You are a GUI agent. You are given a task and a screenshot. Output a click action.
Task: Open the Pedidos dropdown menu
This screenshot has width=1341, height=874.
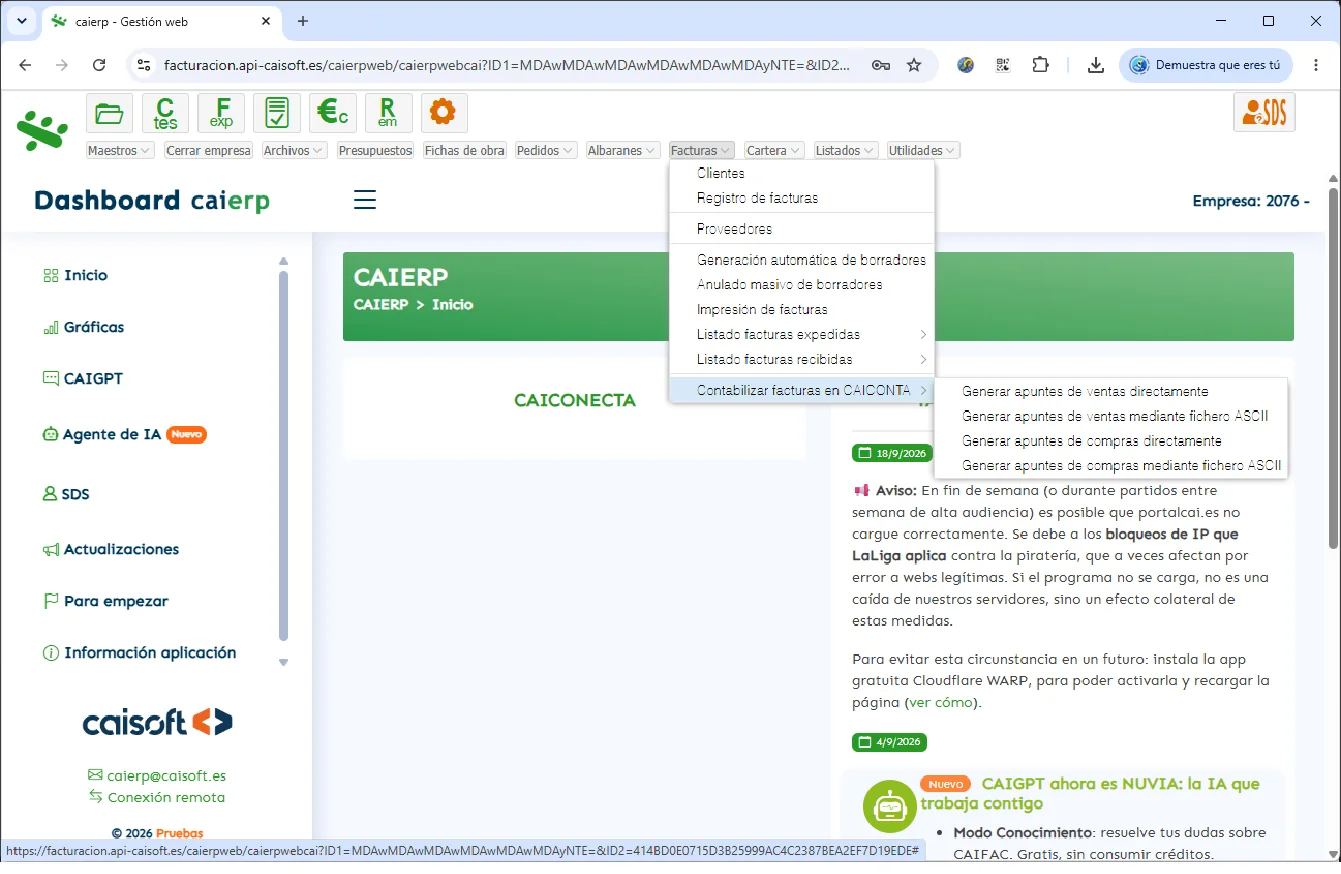click(546, 151)
